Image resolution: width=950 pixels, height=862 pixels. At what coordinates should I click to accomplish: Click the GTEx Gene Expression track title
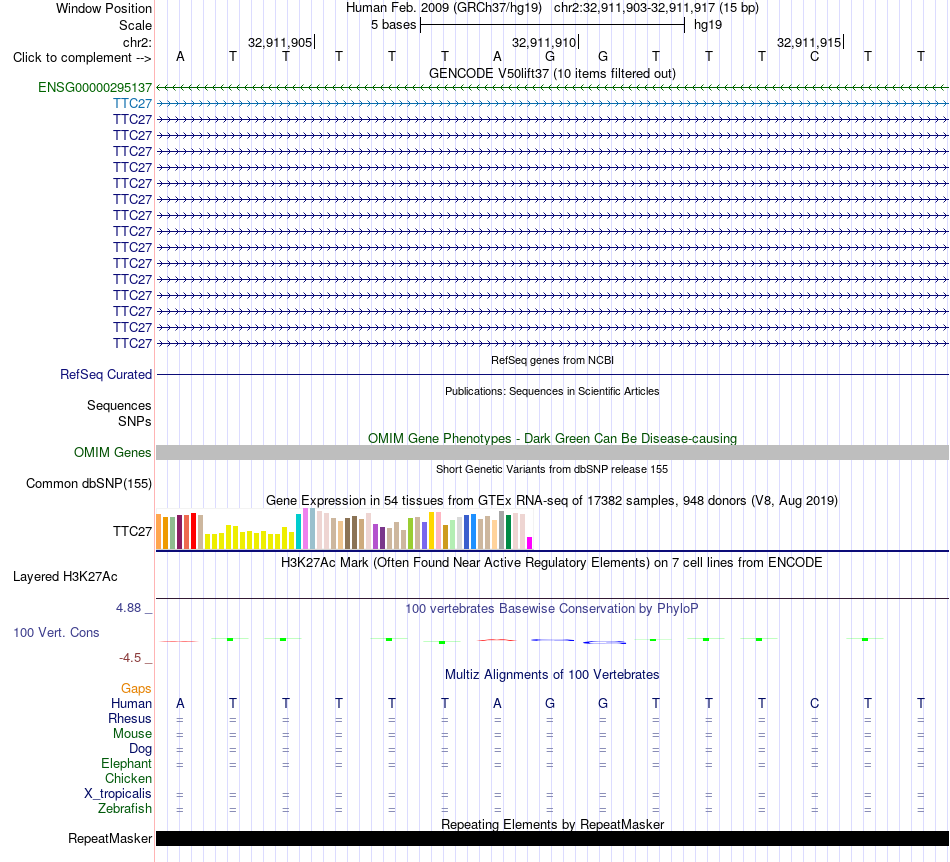click(552, 500)
